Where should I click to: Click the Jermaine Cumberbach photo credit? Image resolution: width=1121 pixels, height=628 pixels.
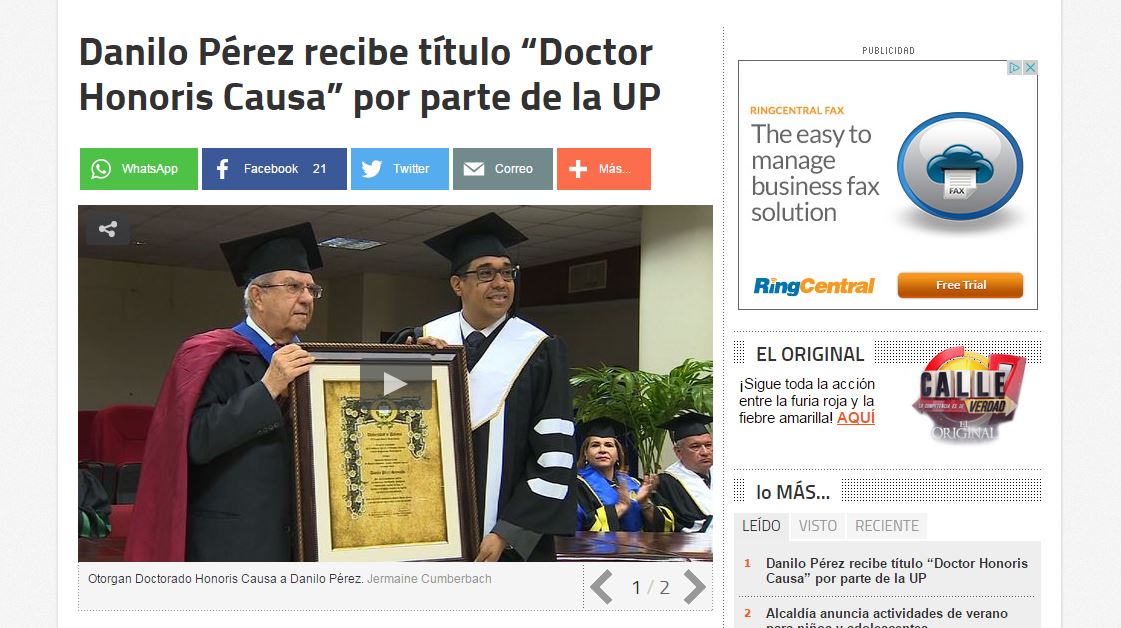coord(429,579)
